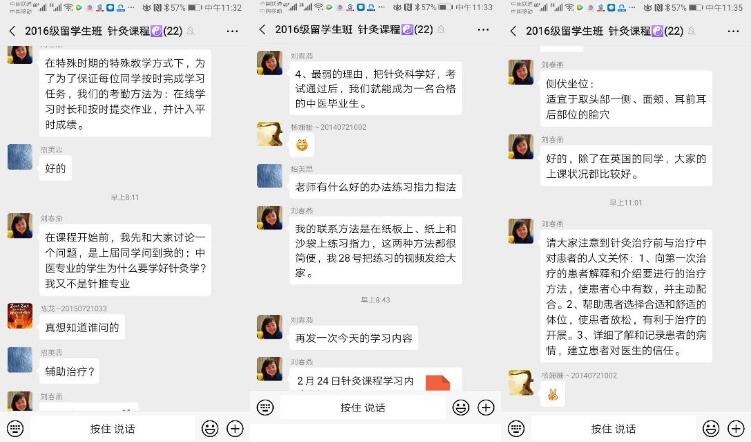Select the 辅助治疗? message bubble
This screenshot has height=442, width=751.
[69, 371]
